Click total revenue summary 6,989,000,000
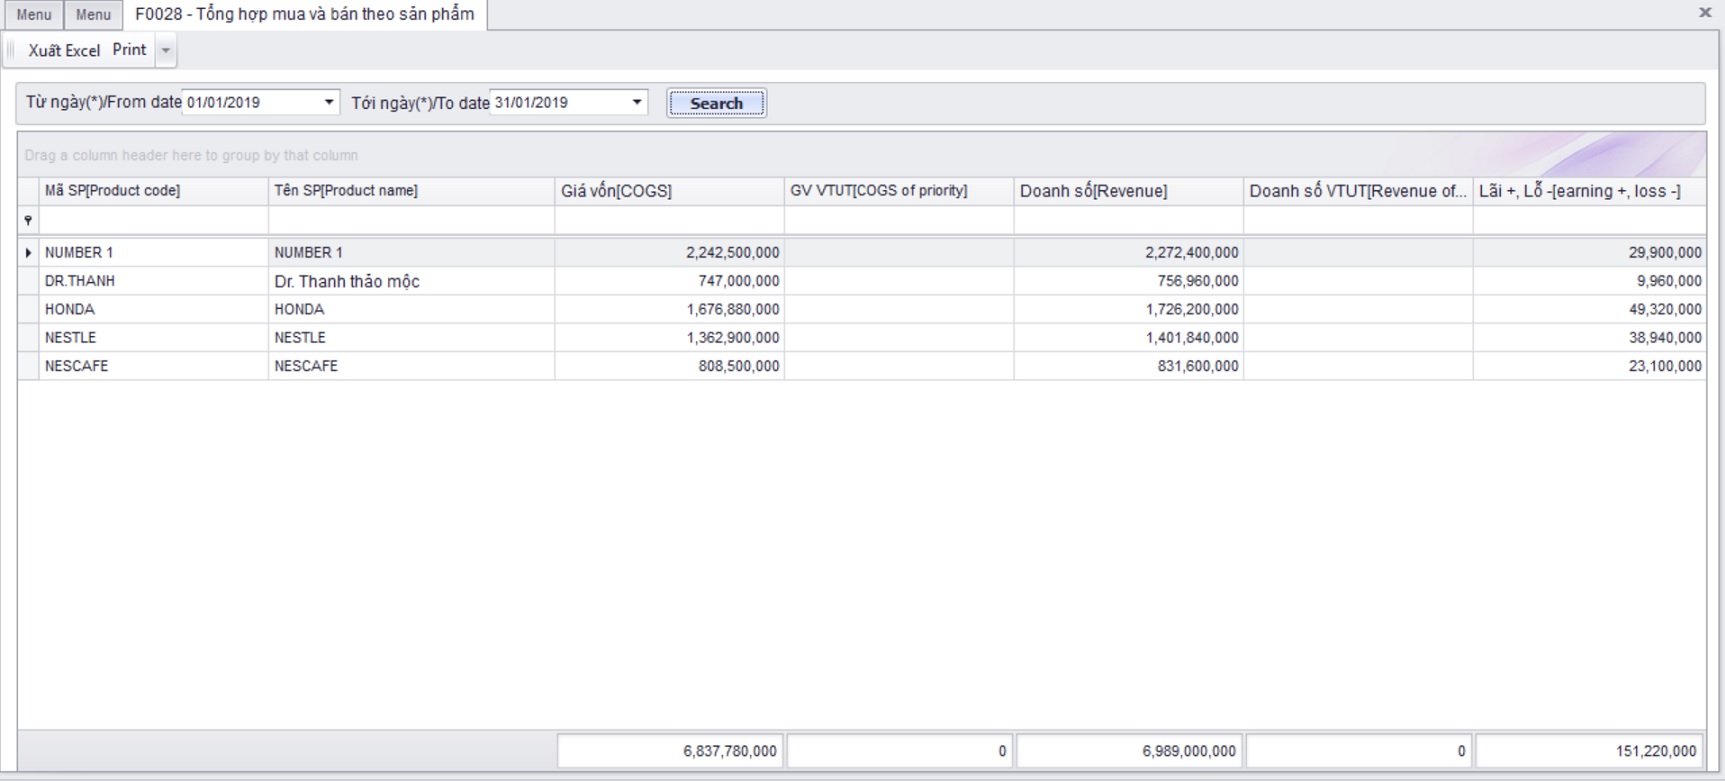This screenshot has height=781, width=1725. [x=1129, y=751]
